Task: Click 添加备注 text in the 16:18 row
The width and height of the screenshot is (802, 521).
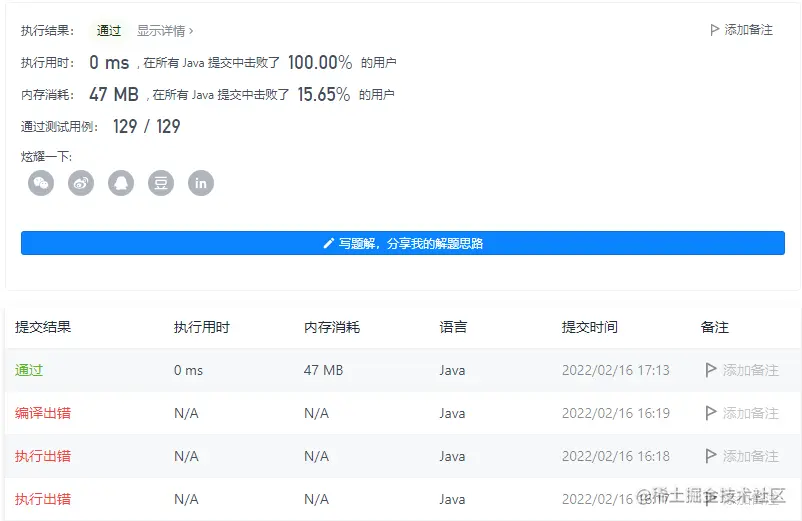Action: point(750,456)
